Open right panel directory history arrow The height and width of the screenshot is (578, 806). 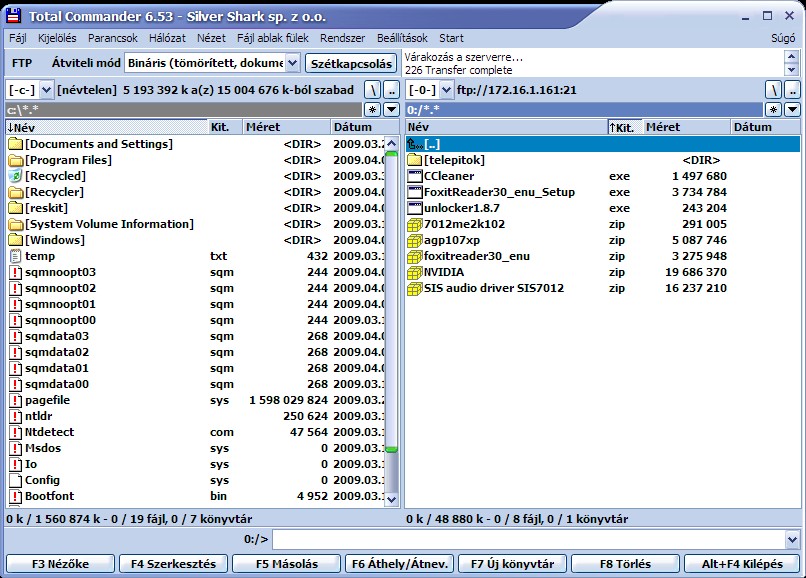(x=792, y=109)
